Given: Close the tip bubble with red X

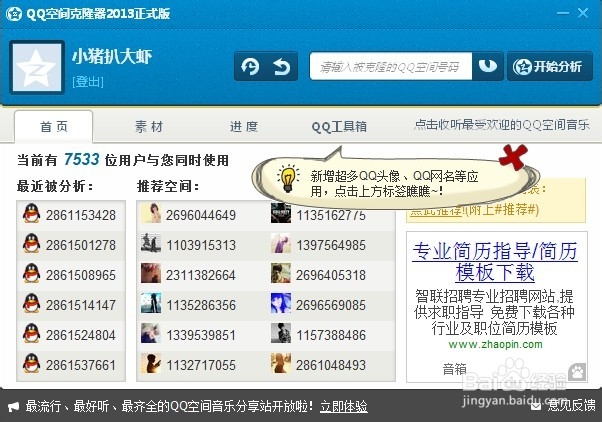Looking at the screenshot, I should pyautogui.click(x=513, y=157).
